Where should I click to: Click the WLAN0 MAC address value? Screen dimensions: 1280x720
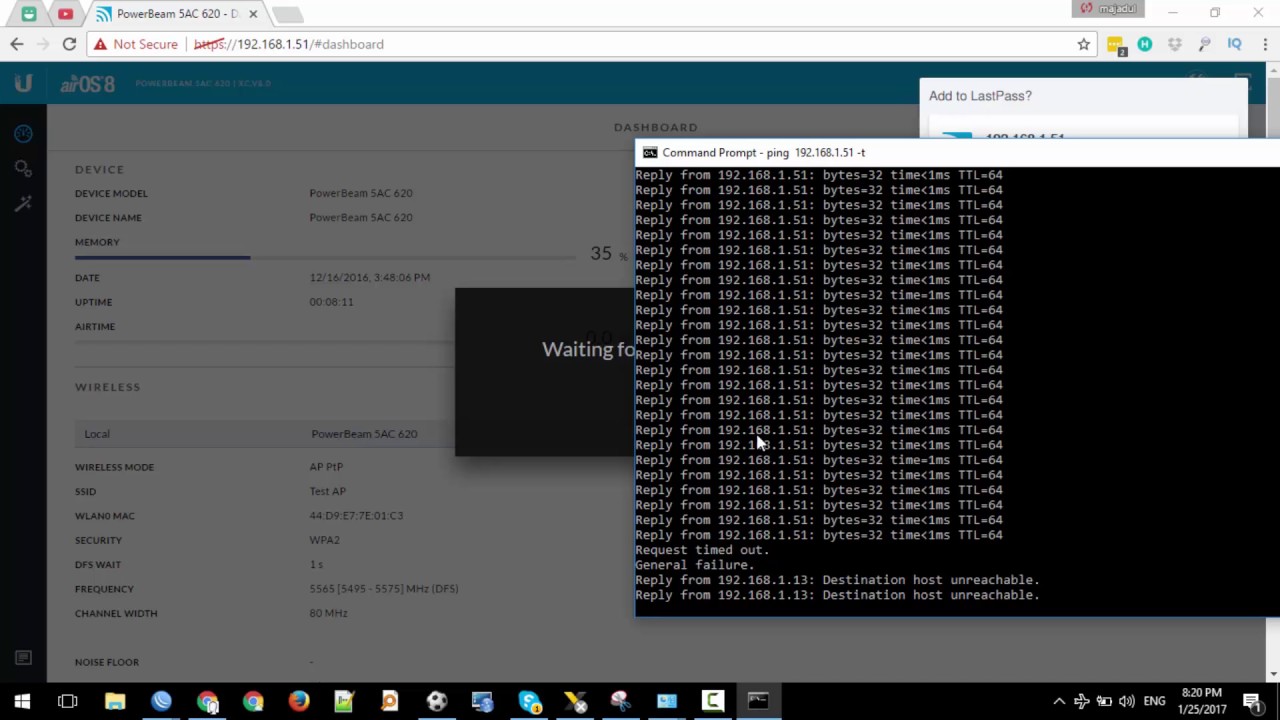tap(356, 516)
